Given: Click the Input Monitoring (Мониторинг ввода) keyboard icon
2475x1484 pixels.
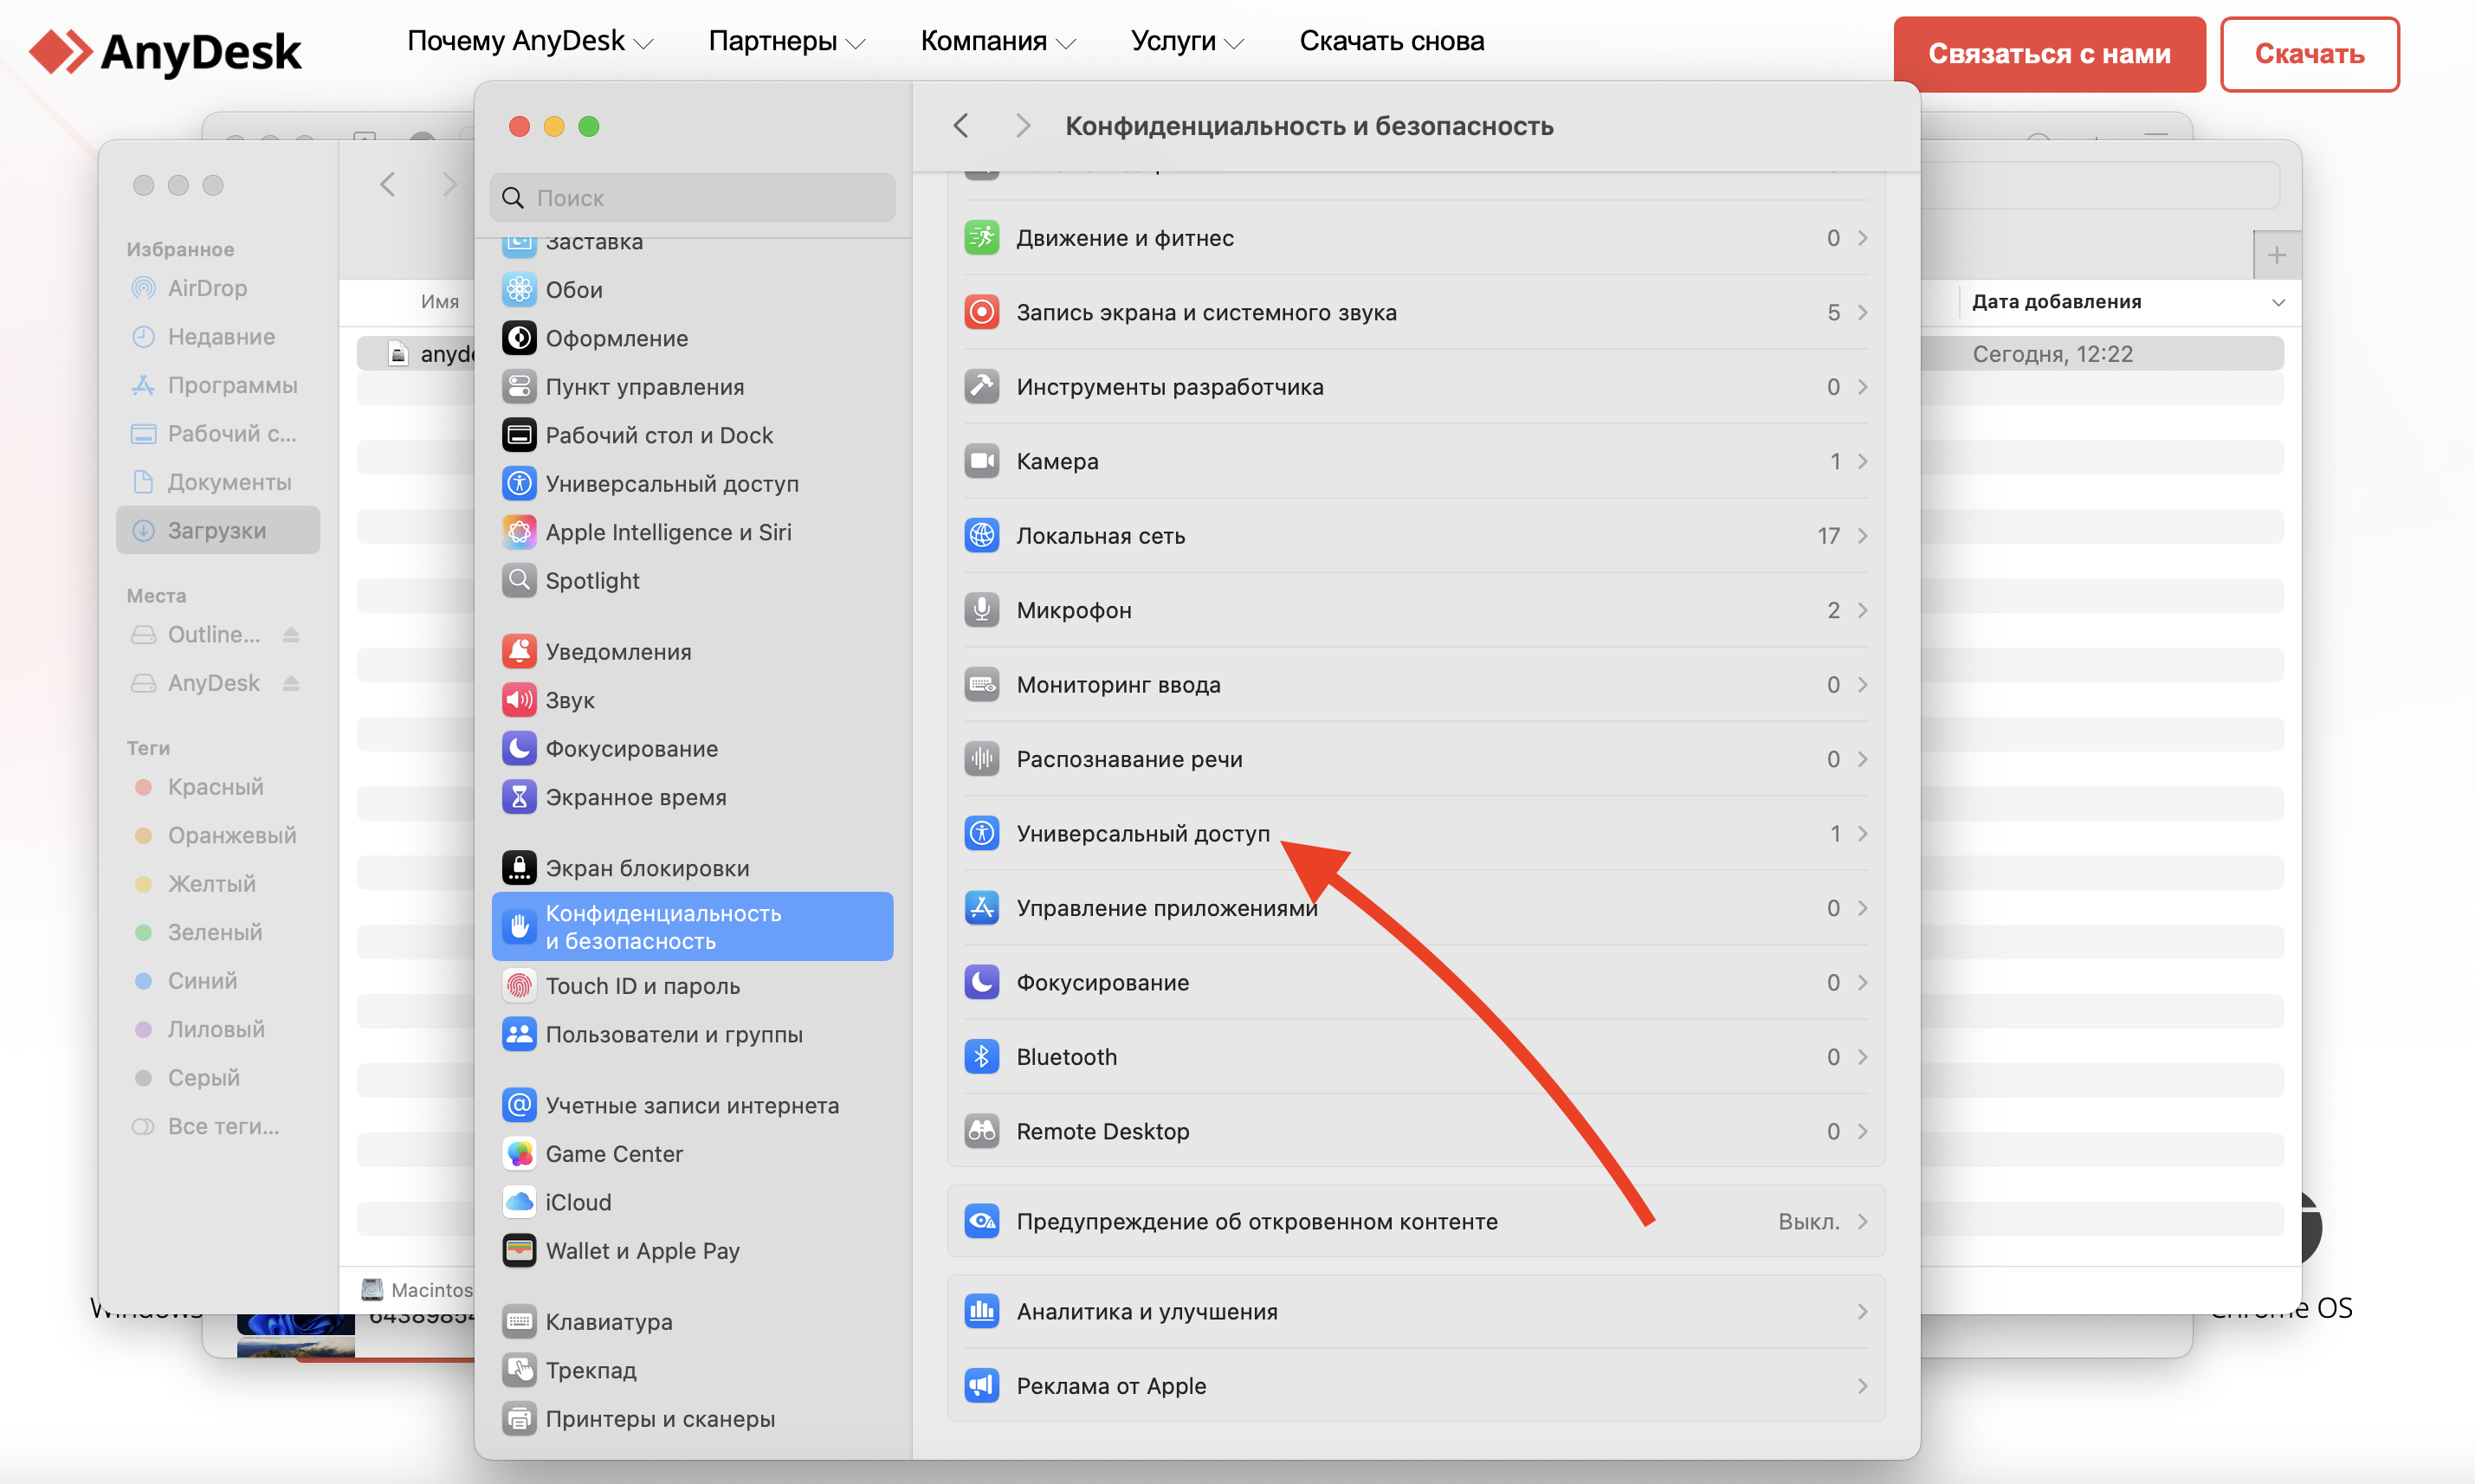Looking at the screenshot, I should click(981, 685).
